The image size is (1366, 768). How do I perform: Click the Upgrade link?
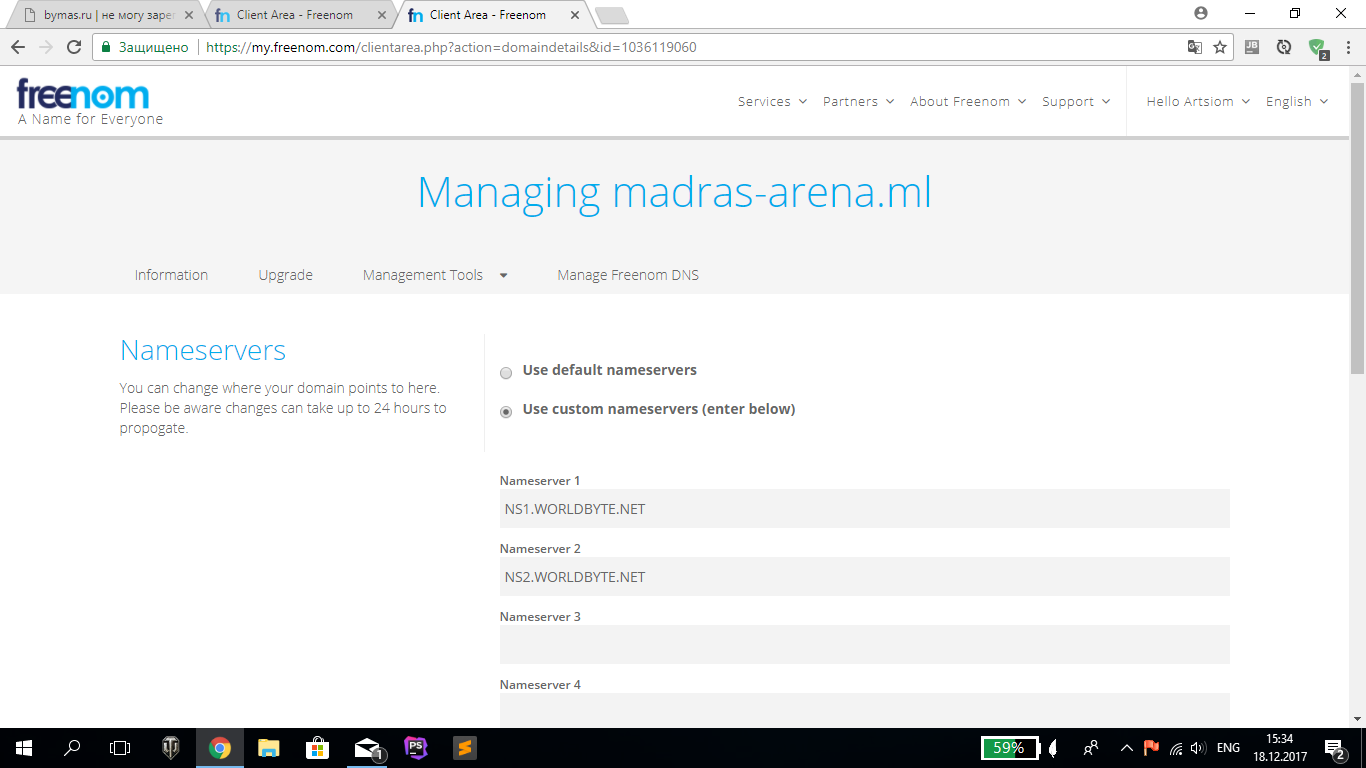[x=285, y=275]
